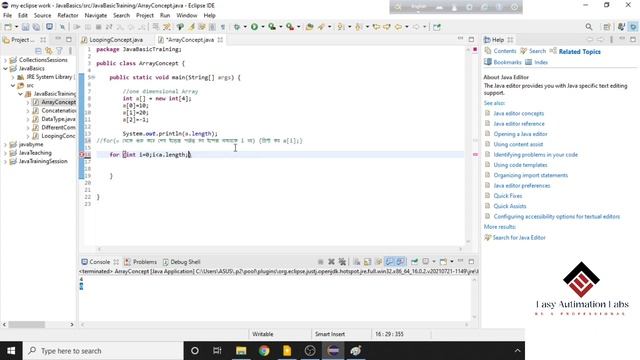640x360 pixels.
Task: Toggle Scroll Lock in Console toolbar
Action: coord(367,262)
